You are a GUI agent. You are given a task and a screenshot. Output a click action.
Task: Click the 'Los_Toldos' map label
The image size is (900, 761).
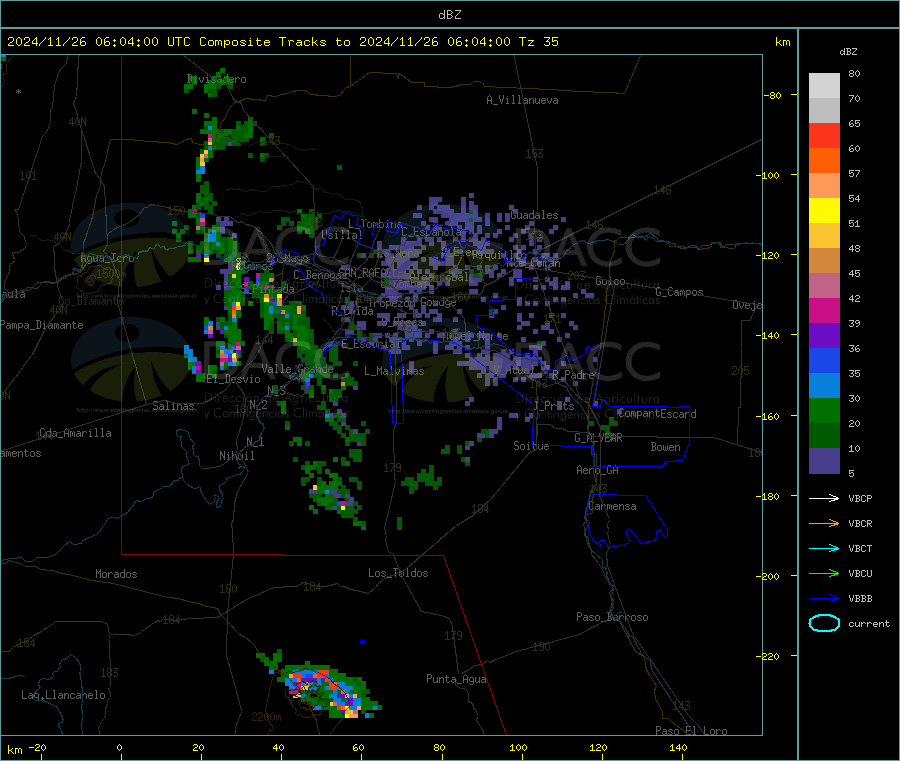398,573
